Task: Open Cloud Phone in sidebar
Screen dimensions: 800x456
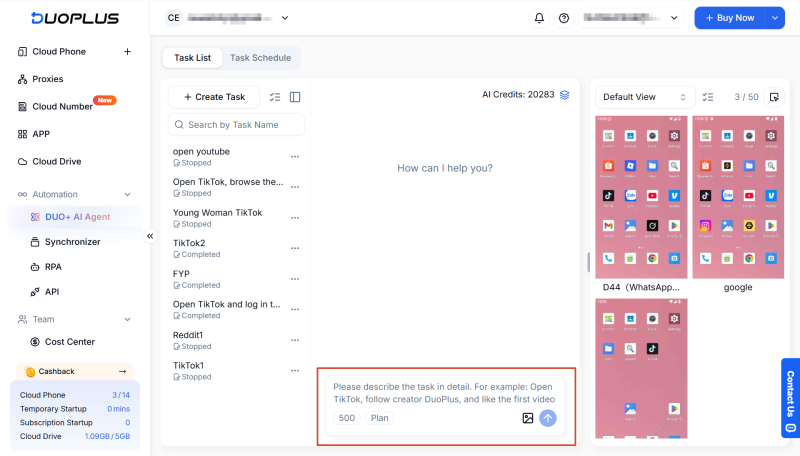Action: pos(59,52)
